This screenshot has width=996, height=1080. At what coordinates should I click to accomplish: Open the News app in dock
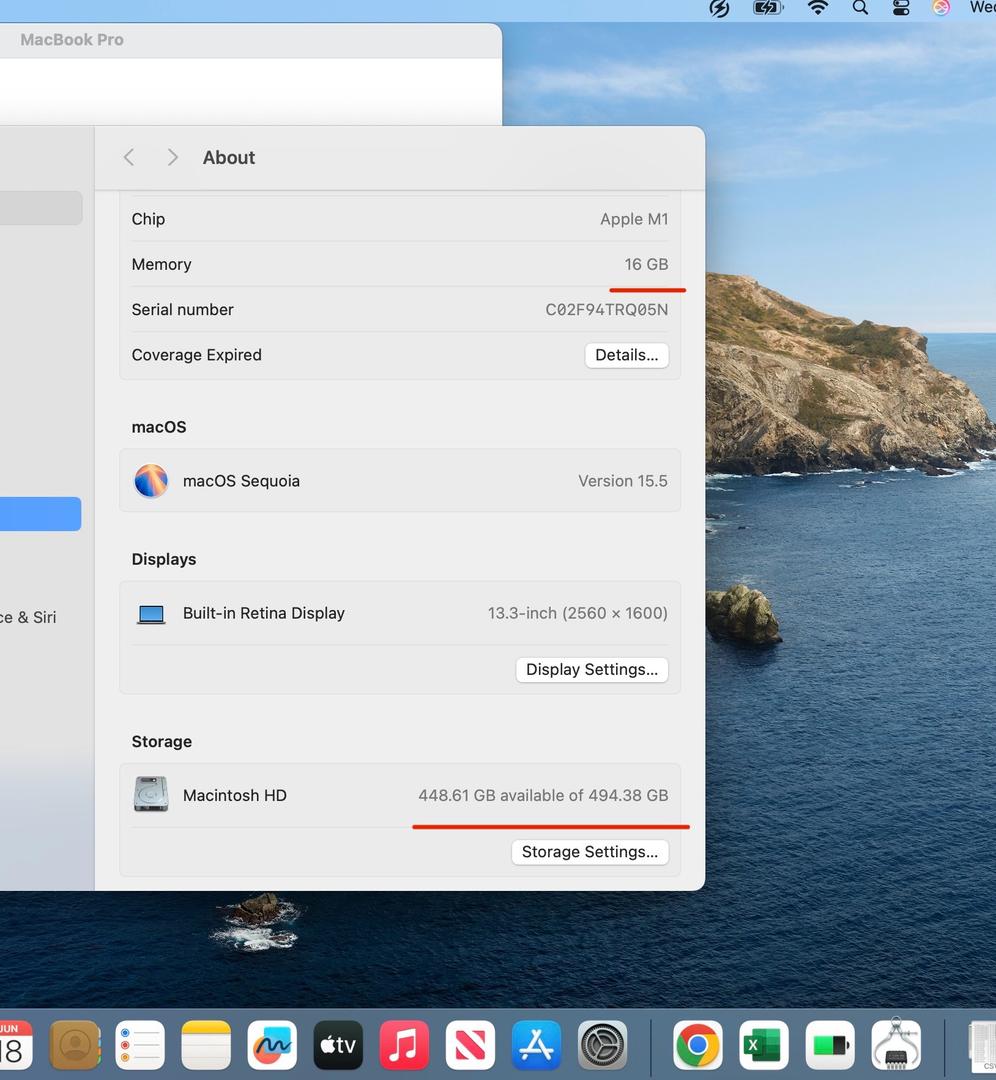coord(470,1046)
